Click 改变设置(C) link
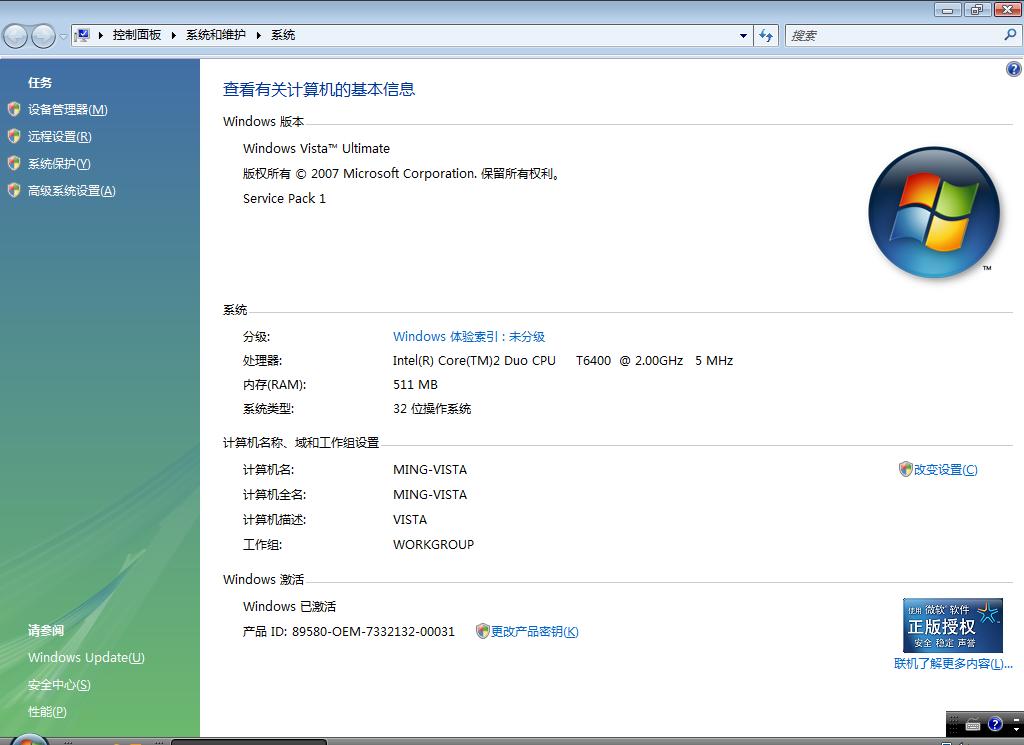The height and width of the screenshot is (745, 1024). point(945,469)
